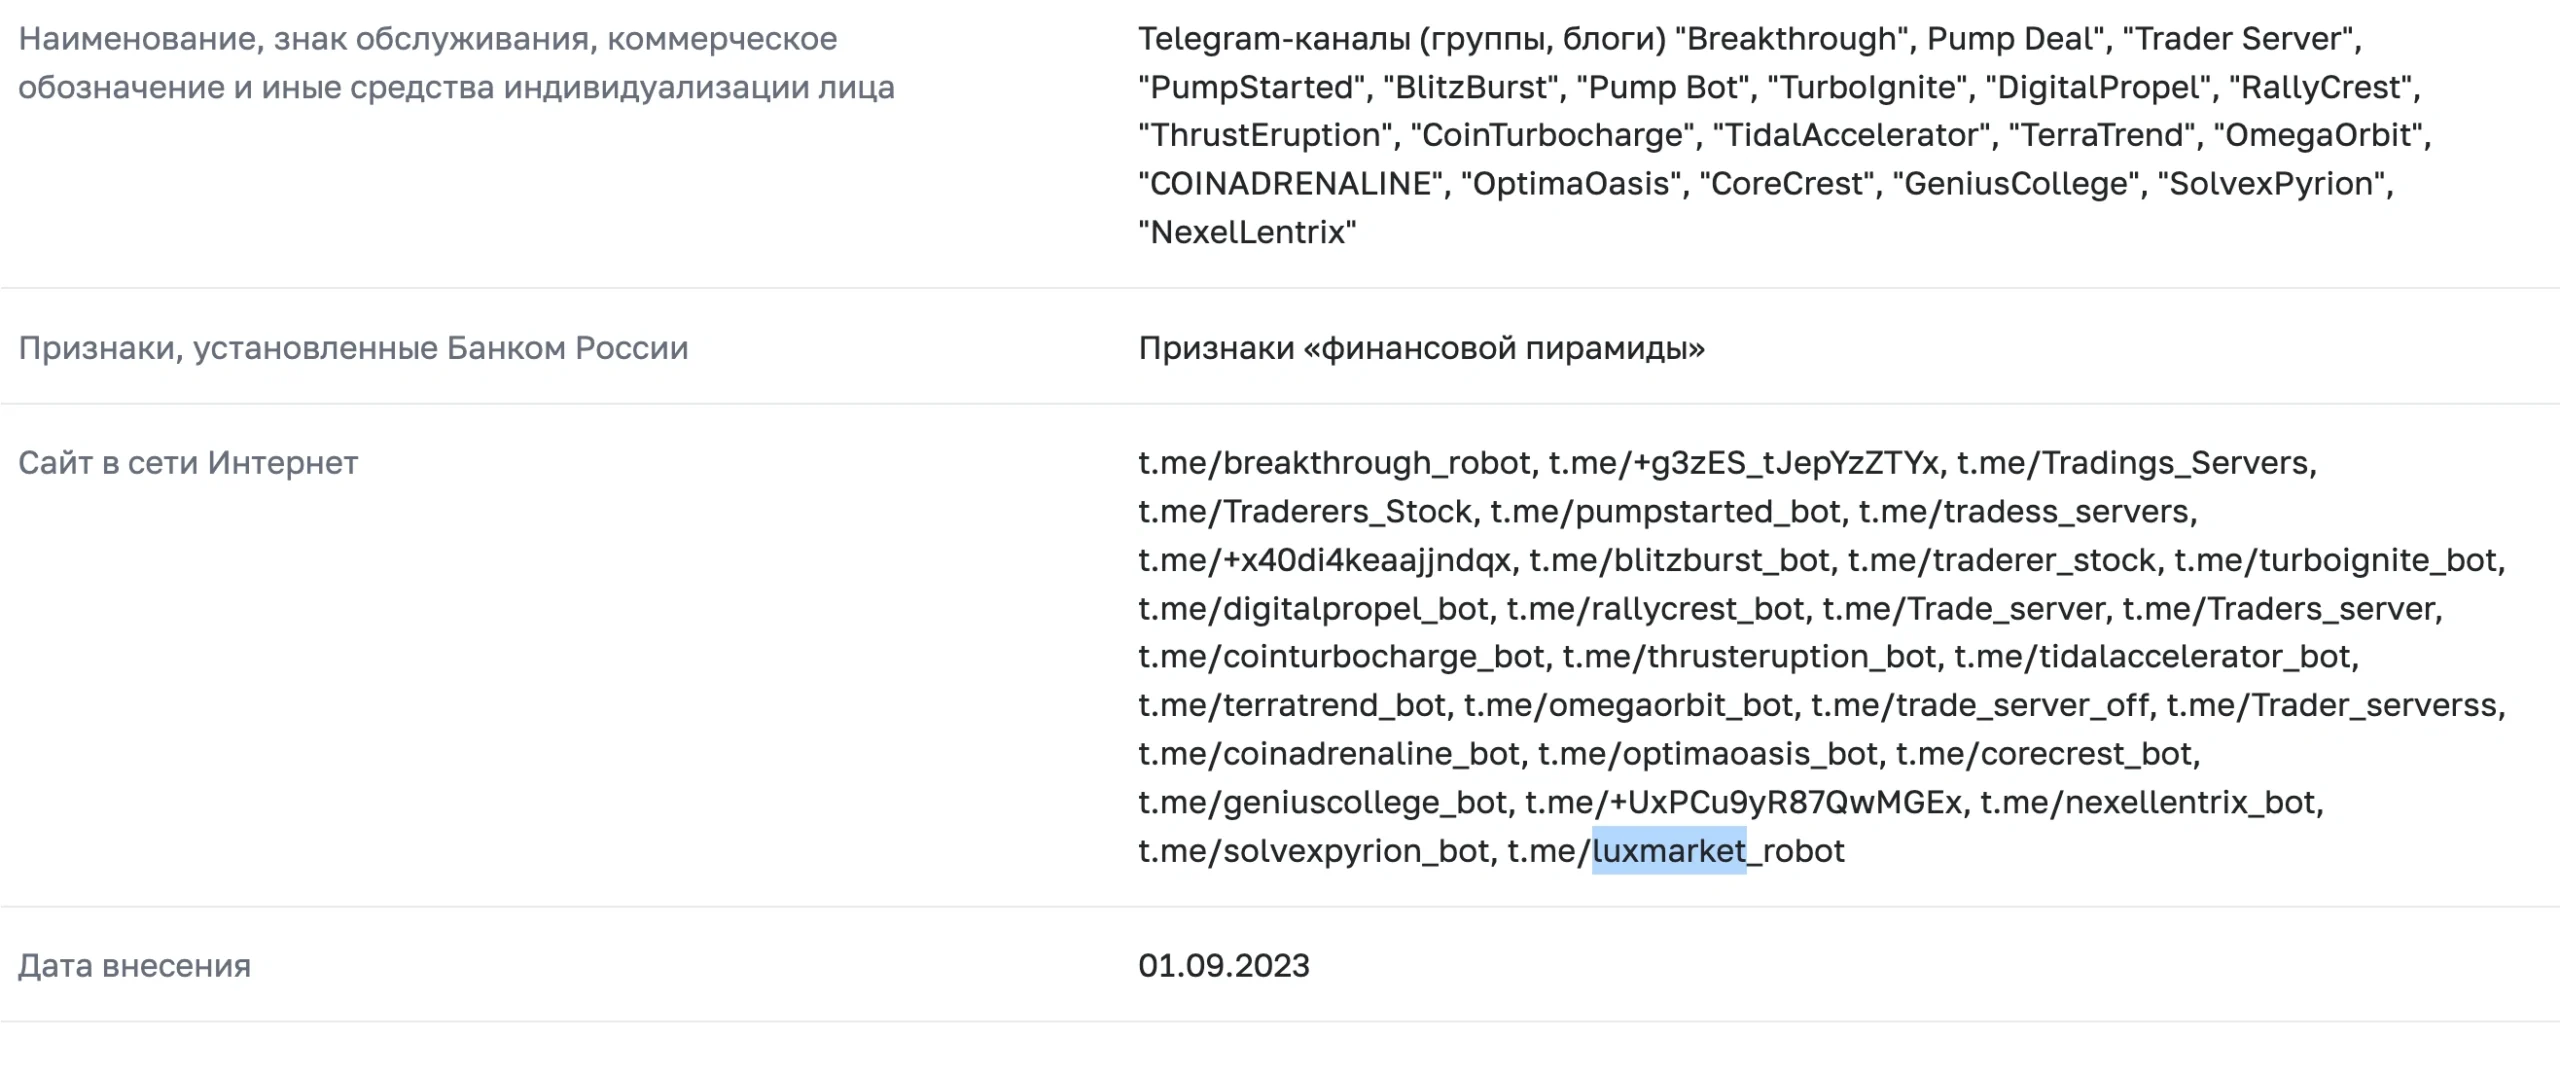Click the "Признаки «финансовой пирамиды»" value
This screenshot has height=1074, width=2560.
(x=1421, y=348)
